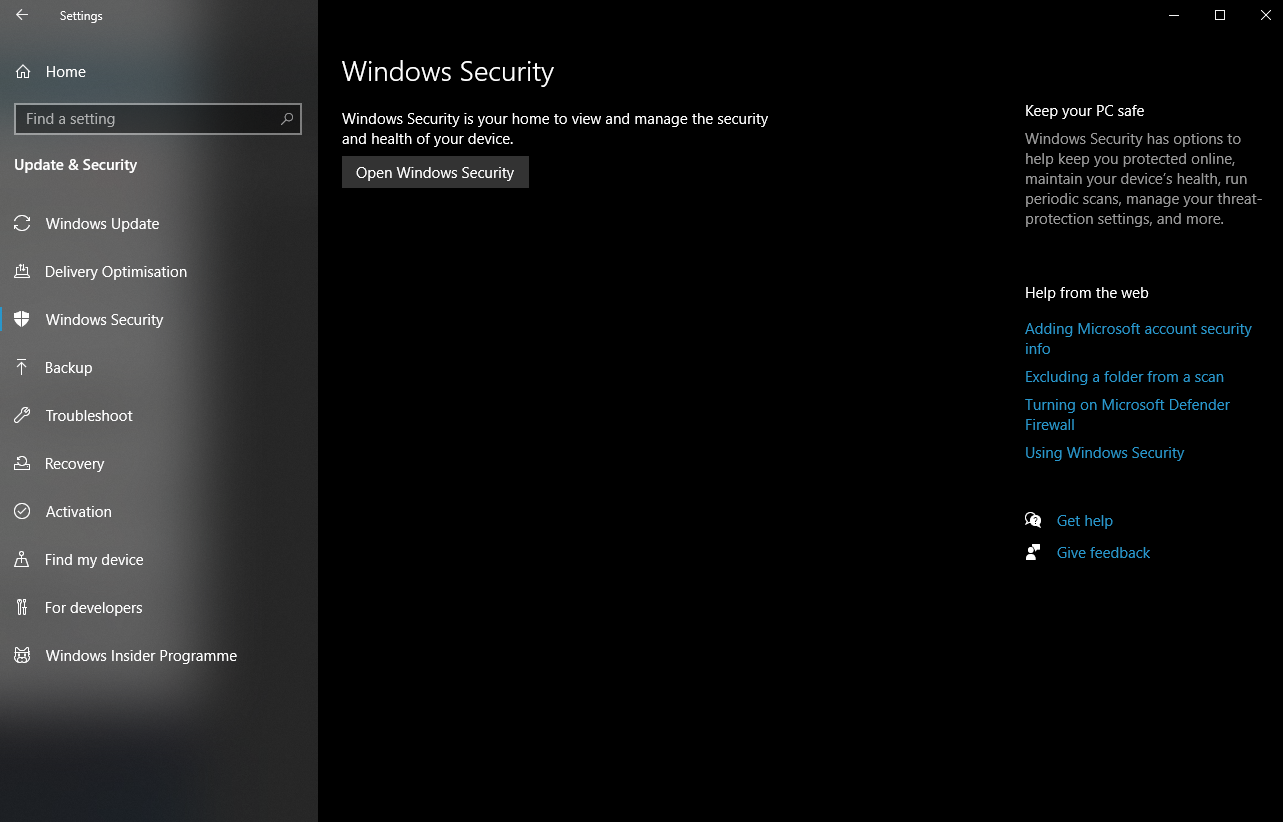Viewport: 1283px width, 822px height.
Task: Click the Delivery Optimisation icon
Action: [x=22, y=272]
